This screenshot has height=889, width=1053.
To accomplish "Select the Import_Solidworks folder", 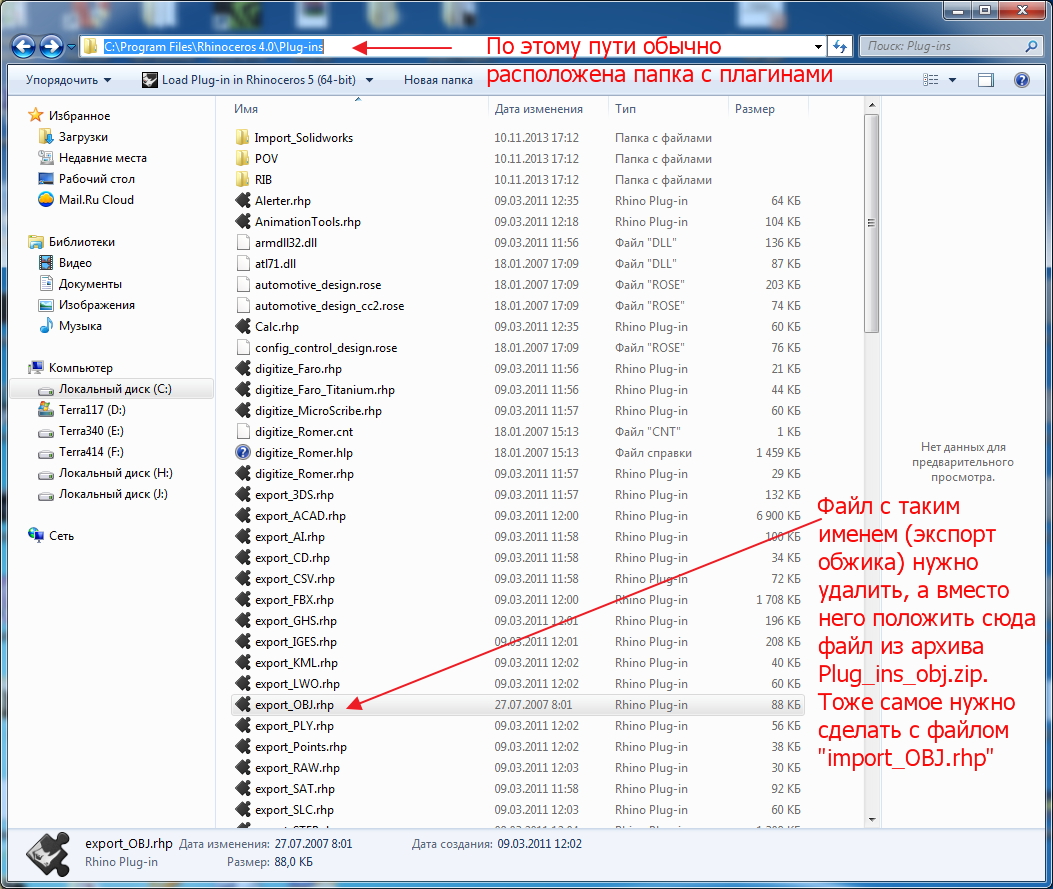I will coord(304,138).
